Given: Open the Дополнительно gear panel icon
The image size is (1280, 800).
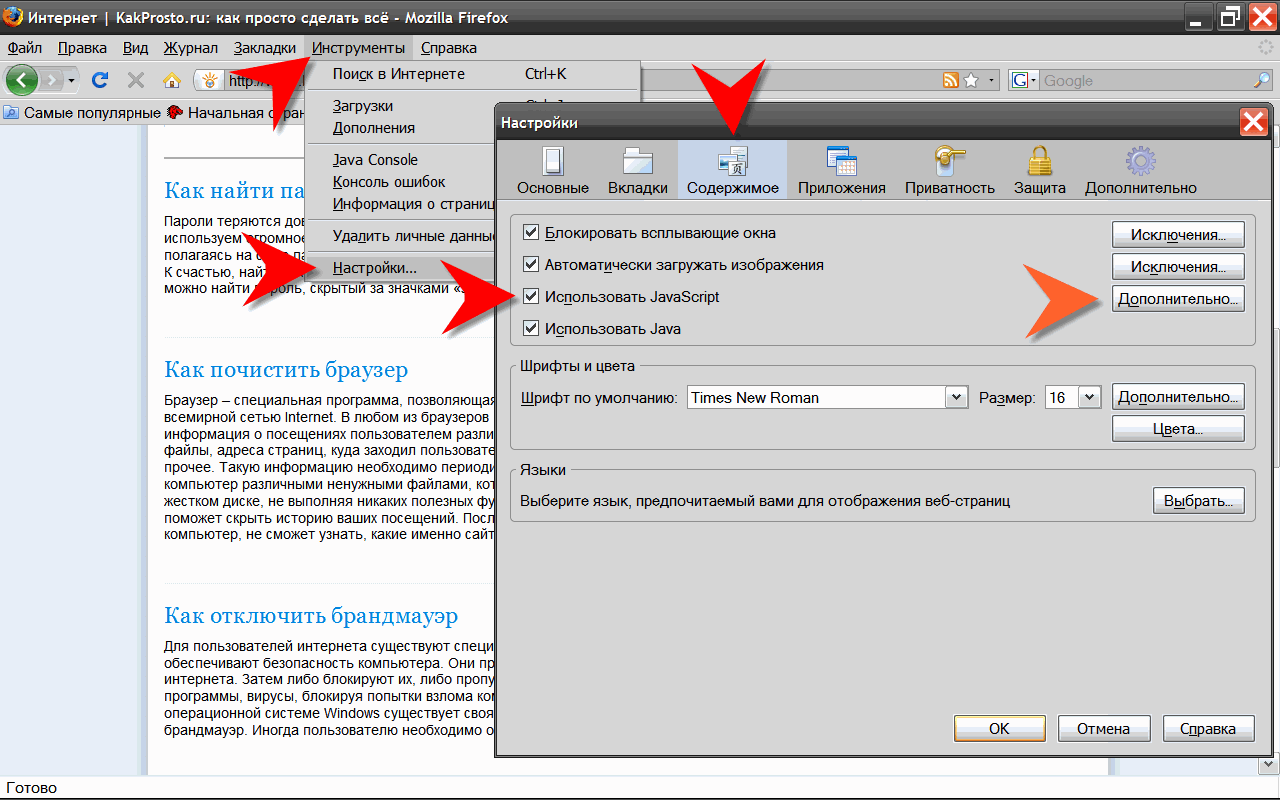Looking at the screenshot, I should tap(1141, 169).
